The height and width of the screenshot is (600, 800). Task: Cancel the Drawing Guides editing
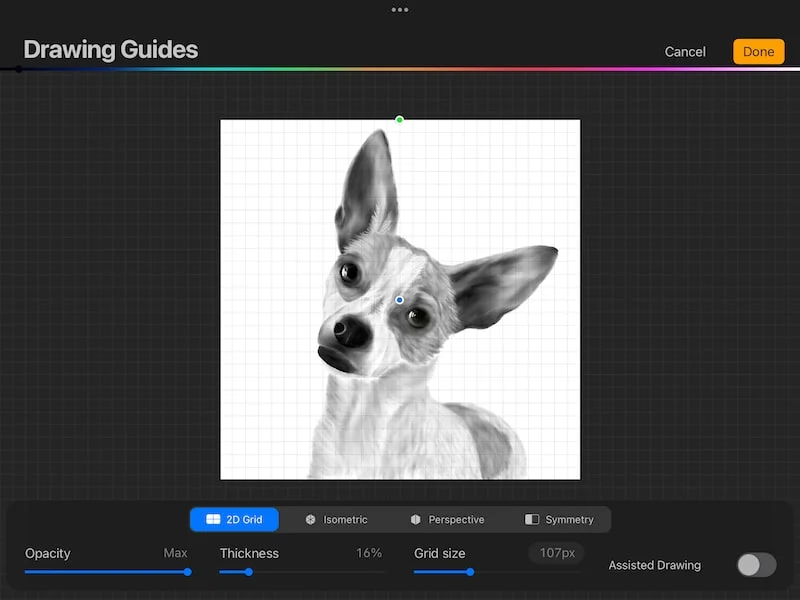(x=685, y=52)
